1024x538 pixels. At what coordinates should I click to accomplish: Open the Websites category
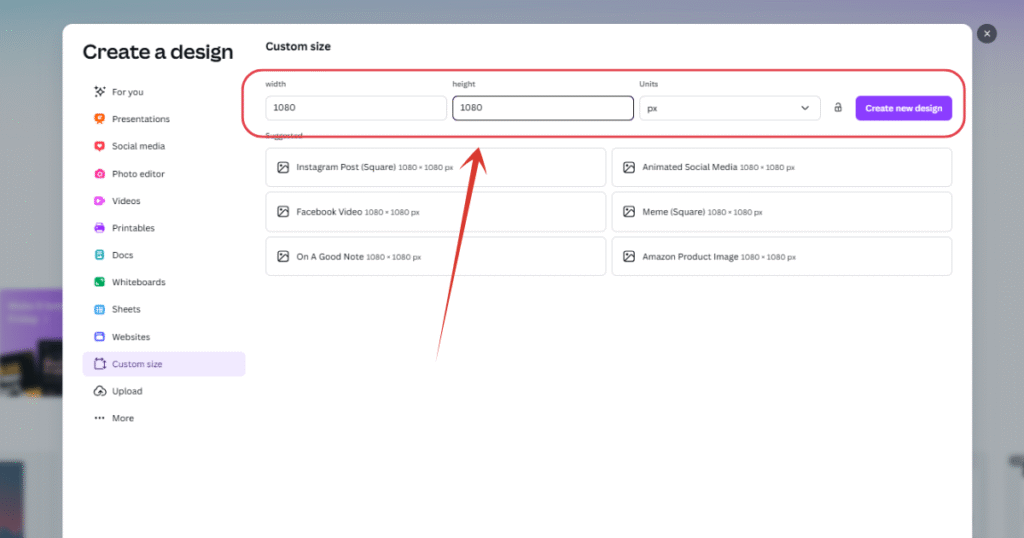point(130,337)
